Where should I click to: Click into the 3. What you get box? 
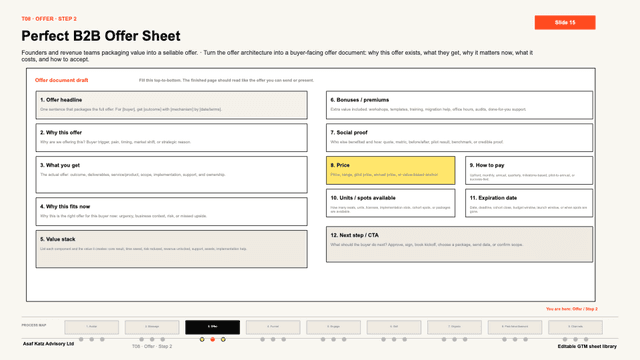pos(171,175)
